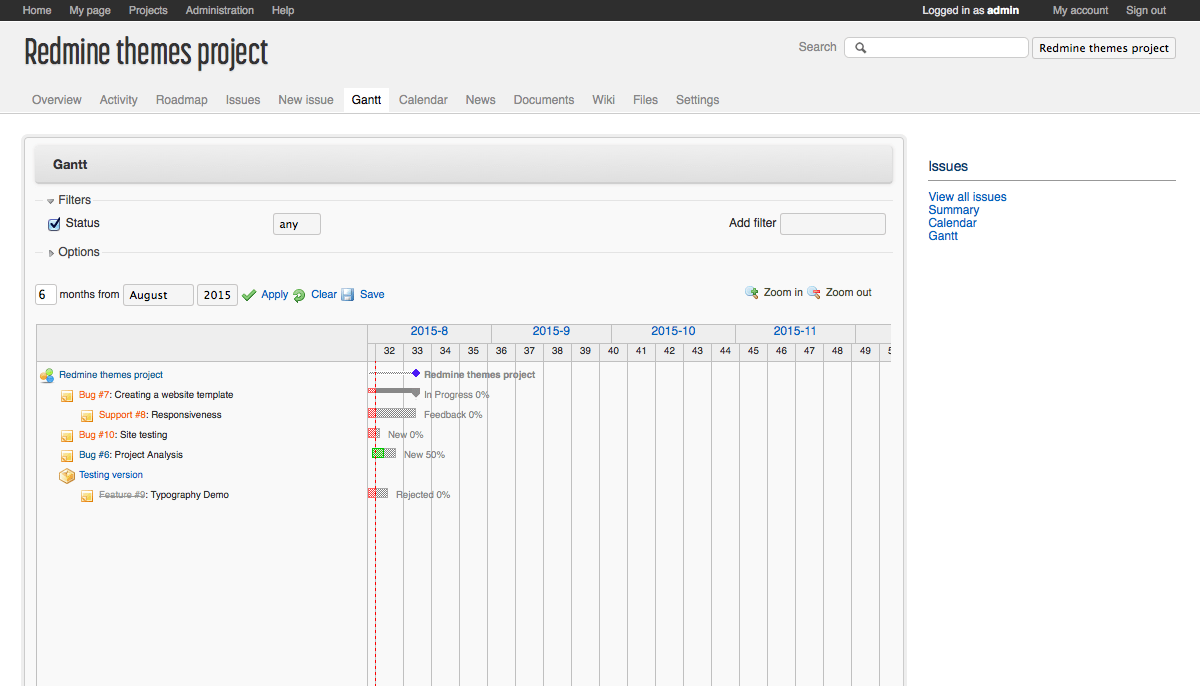Screen dimensions: 1200x686
Task: Open the Summary link in sidebar
Action: click(954, 210)
